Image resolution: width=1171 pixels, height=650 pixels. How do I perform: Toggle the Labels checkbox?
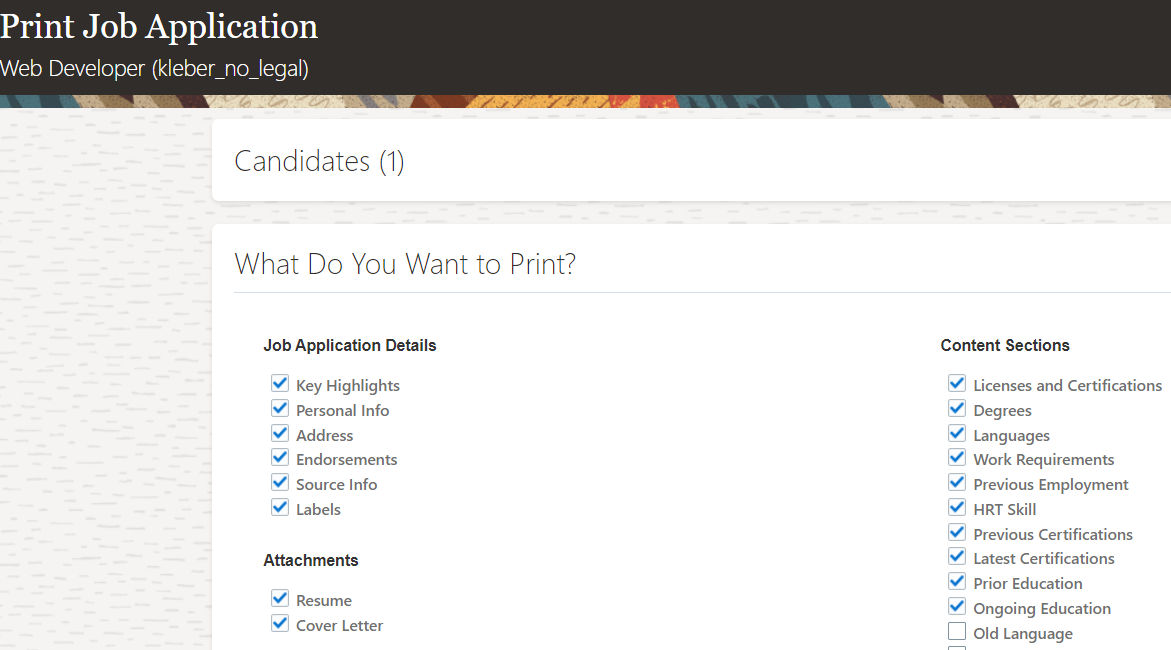(x=280, y=507)
